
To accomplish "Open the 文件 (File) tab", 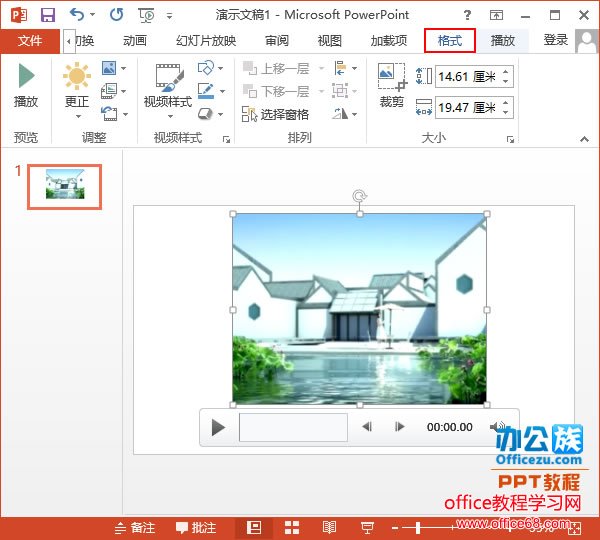I will pyautogui.click(x=30, y=41).
